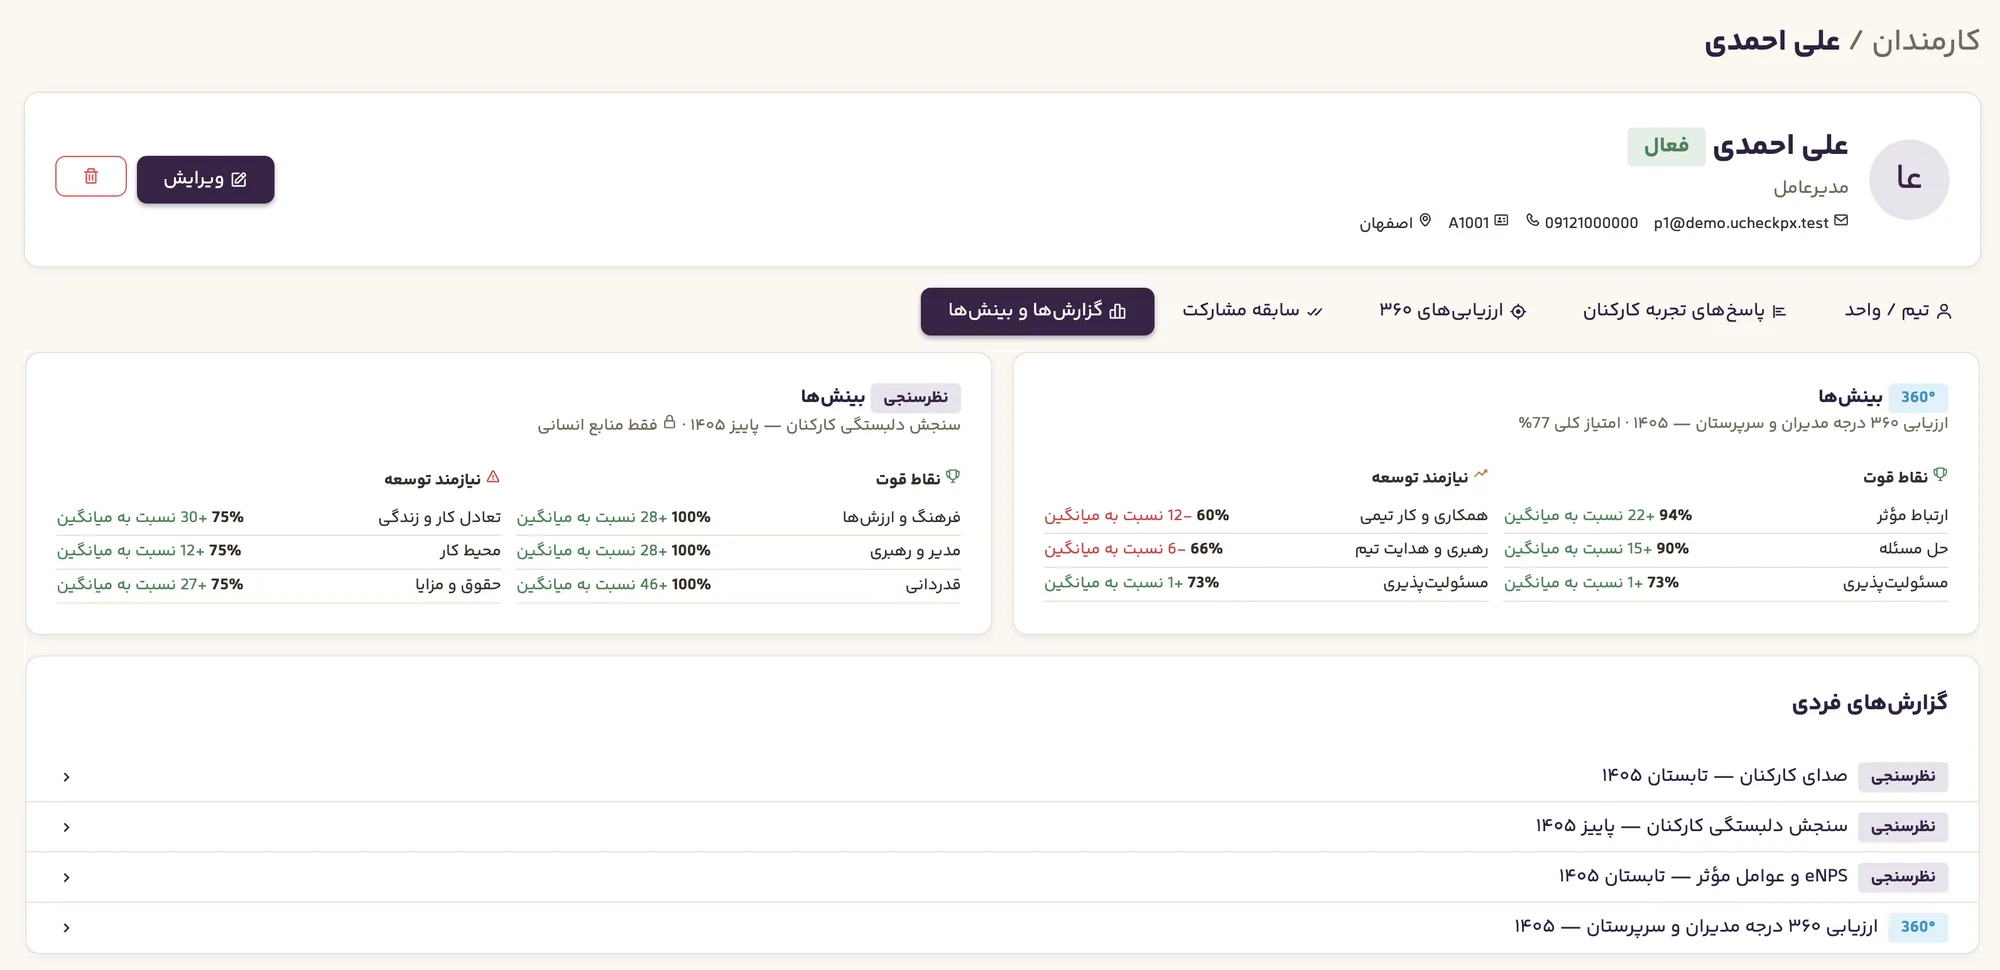Click the red trash delete button

pyautogui.click(x=91, y=177)
